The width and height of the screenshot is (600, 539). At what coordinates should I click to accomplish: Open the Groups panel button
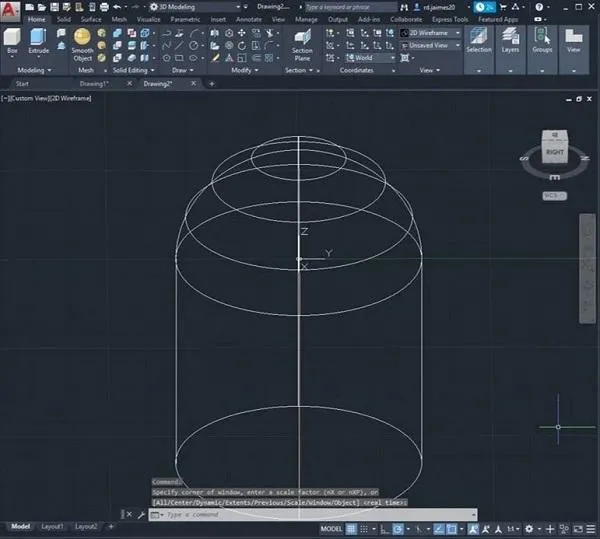coord(542,42)
